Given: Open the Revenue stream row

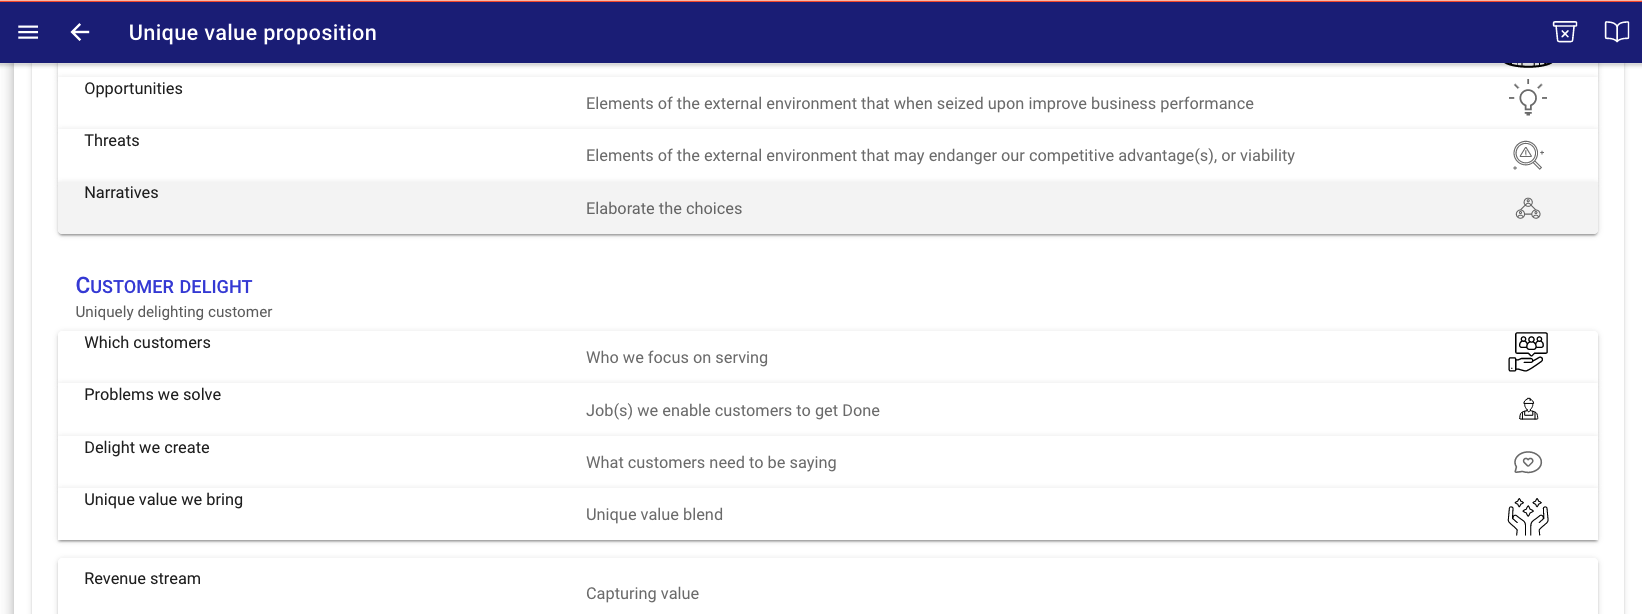Looking at the screenshot, I should point(142,579).
